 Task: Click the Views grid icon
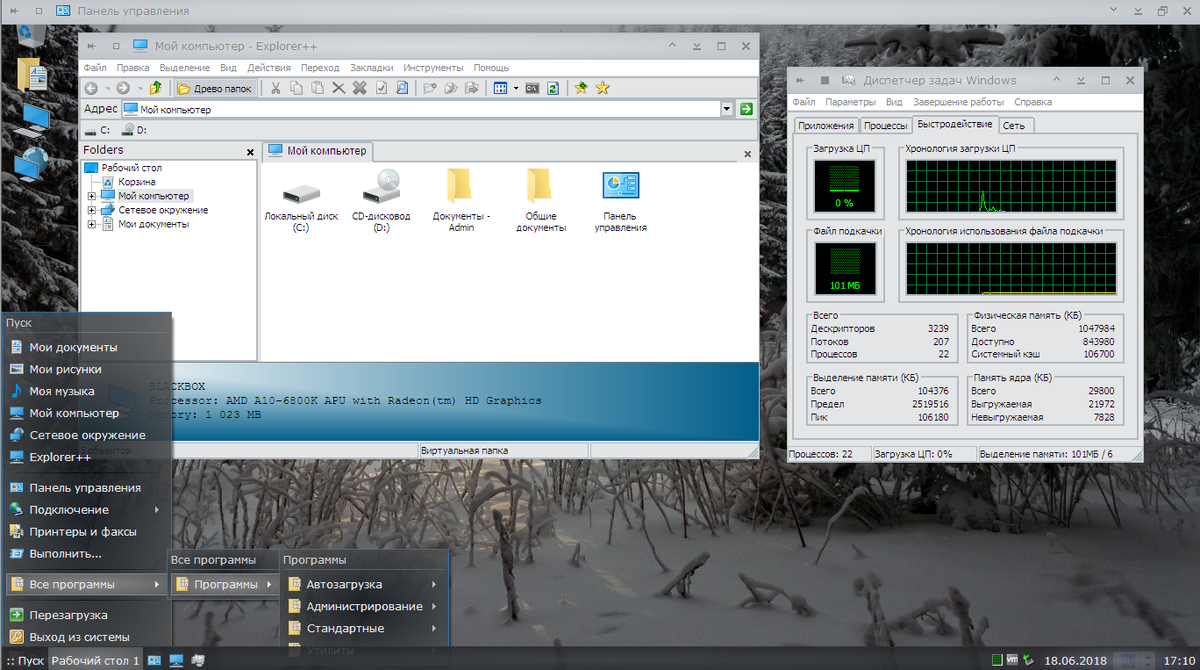tap(501, 88)
